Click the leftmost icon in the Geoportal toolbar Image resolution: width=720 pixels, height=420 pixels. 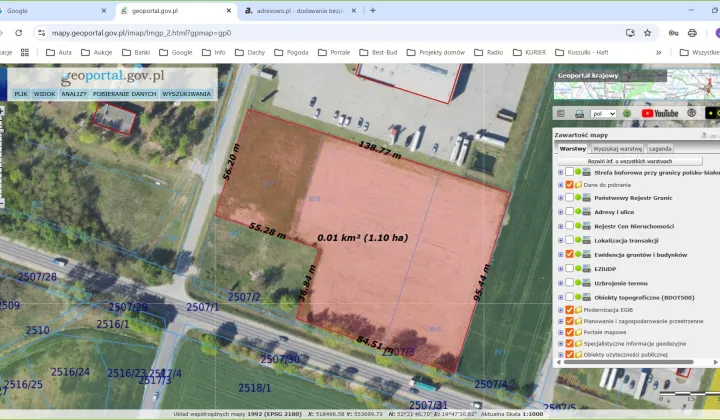coord(562,113)
